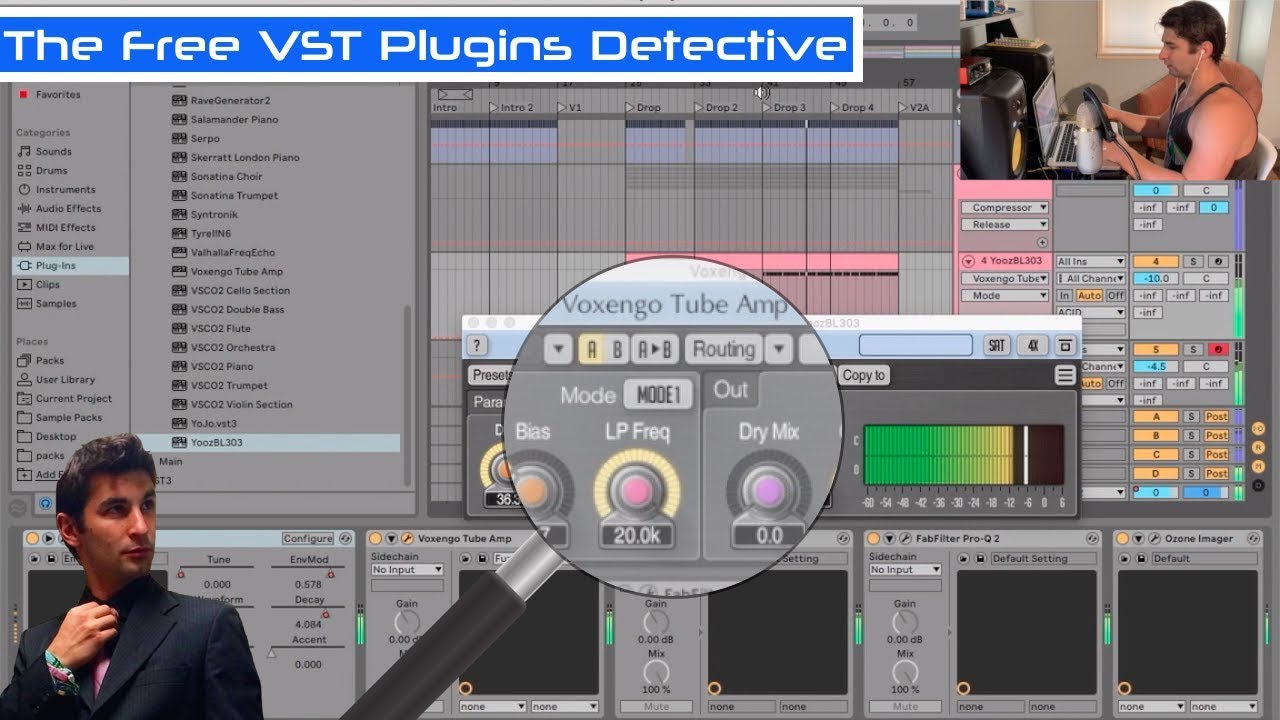The image size is (1280, 720).
Task: Click the Presets button in Voxengo
Action: pyautogui.click(x=491, y=375)
